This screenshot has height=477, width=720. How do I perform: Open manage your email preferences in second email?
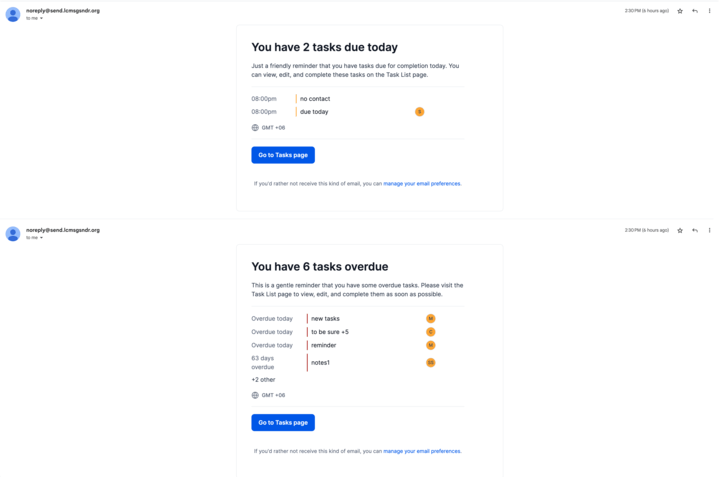pos(422,451)
